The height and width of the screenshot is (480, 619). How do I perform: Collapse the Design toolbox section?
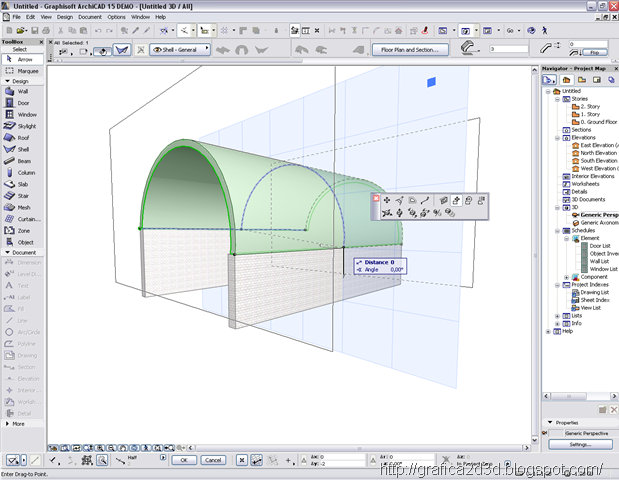[8, 81]
